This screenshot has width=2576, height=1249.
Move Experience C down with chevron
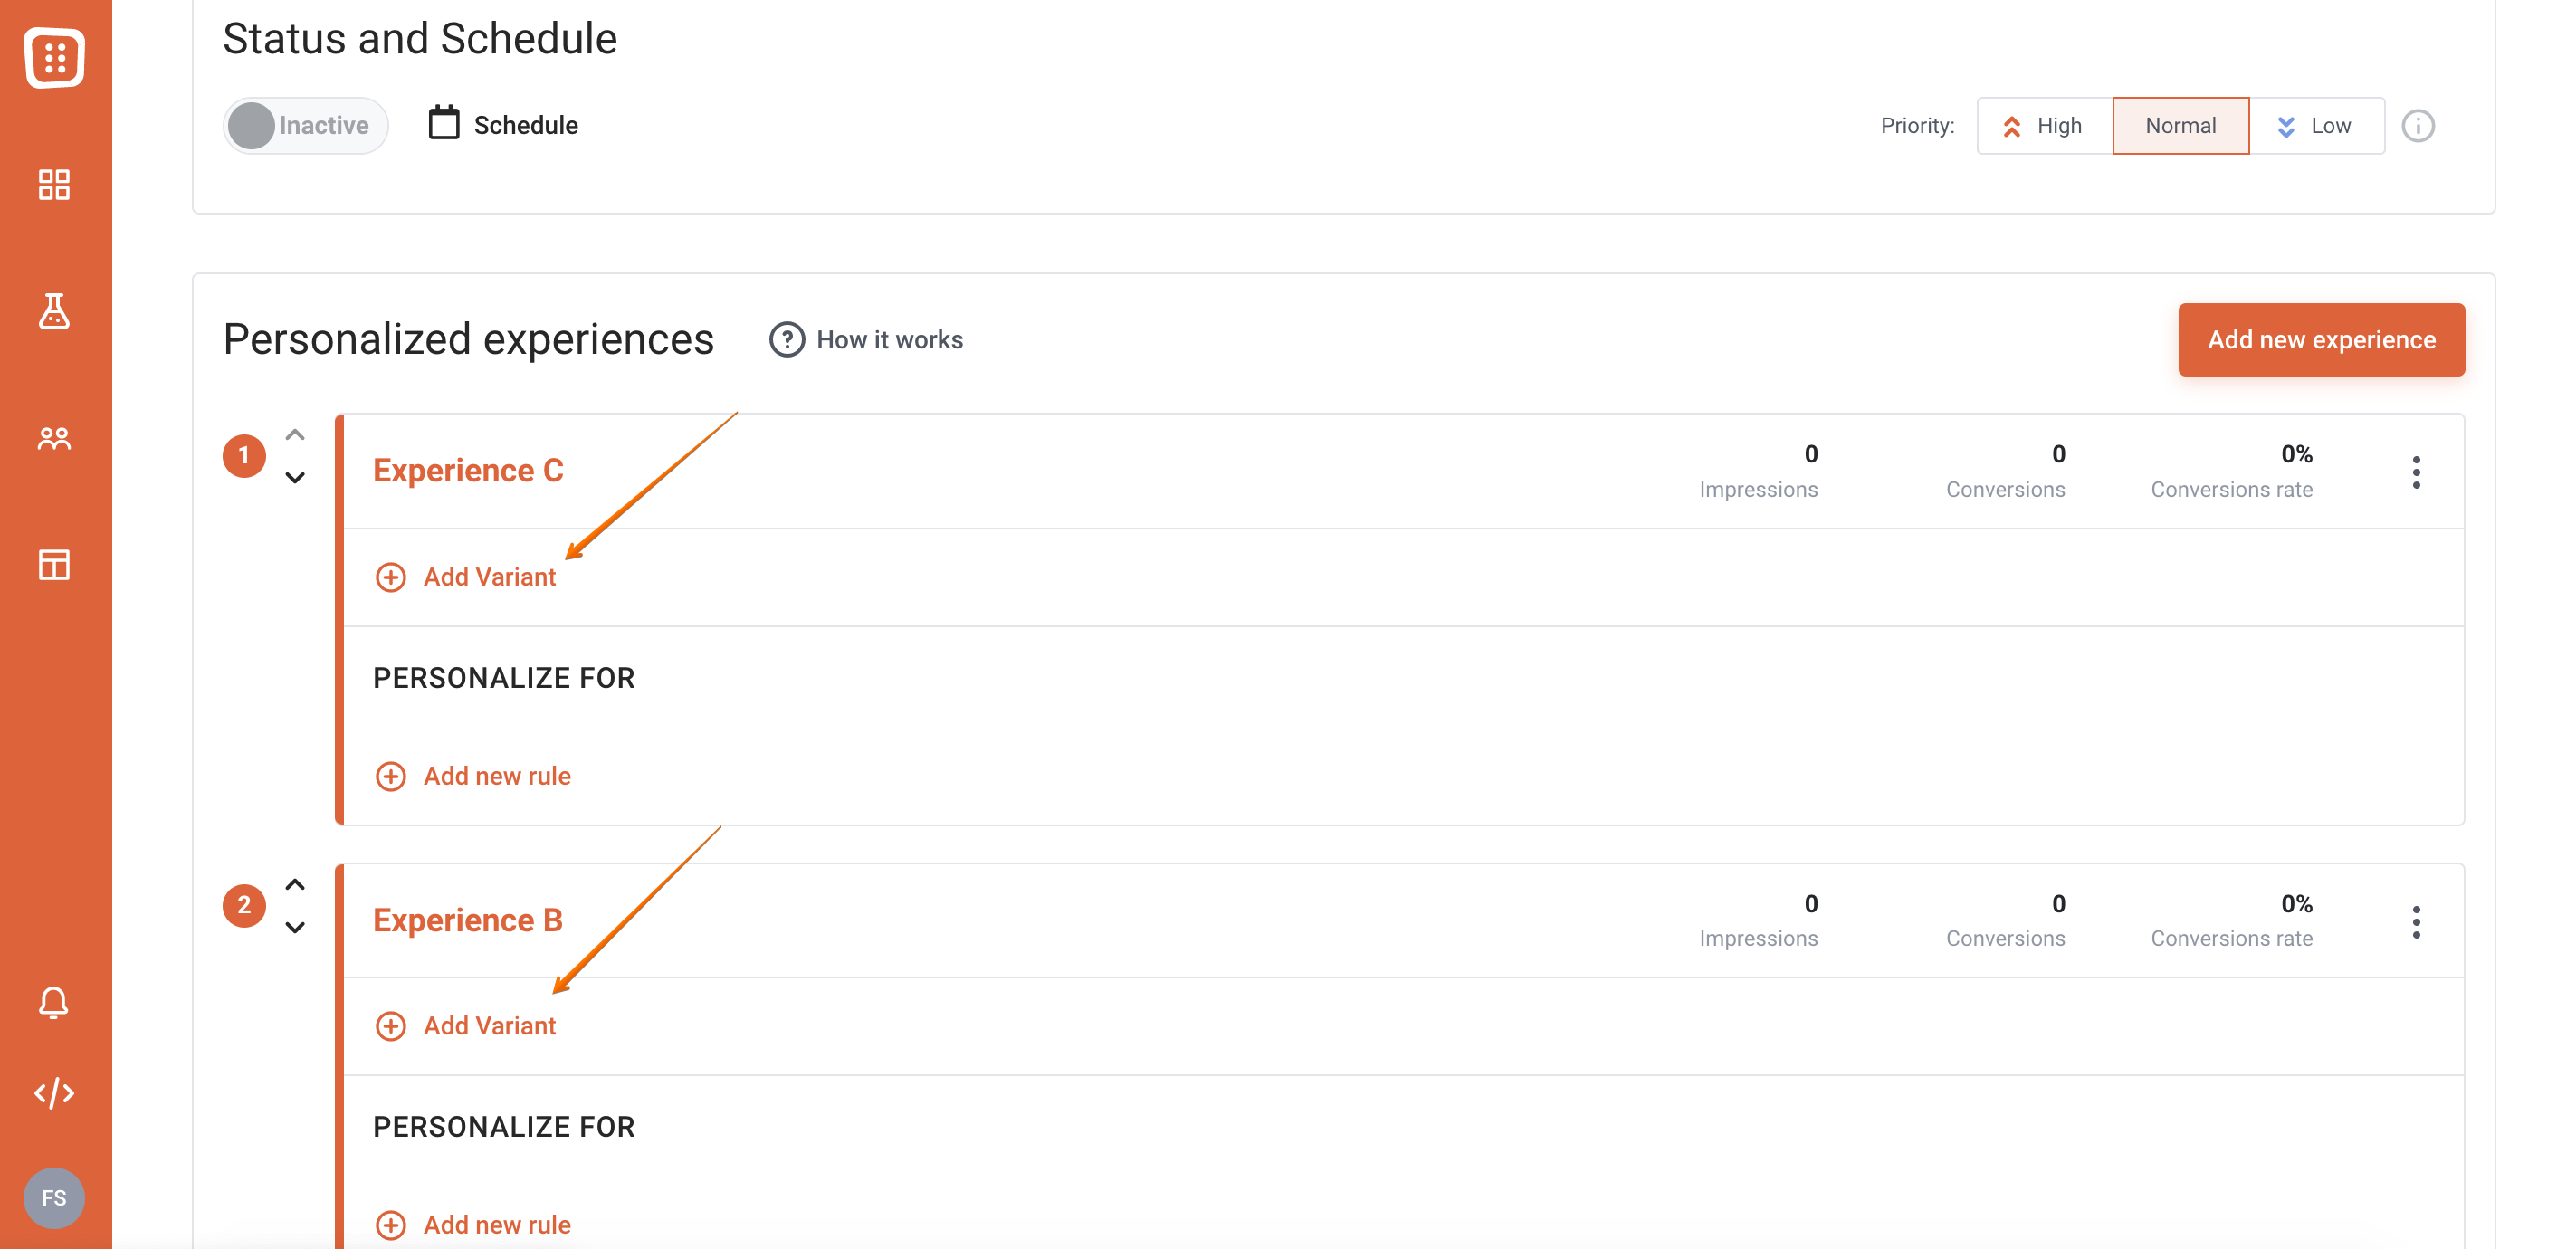295,478
